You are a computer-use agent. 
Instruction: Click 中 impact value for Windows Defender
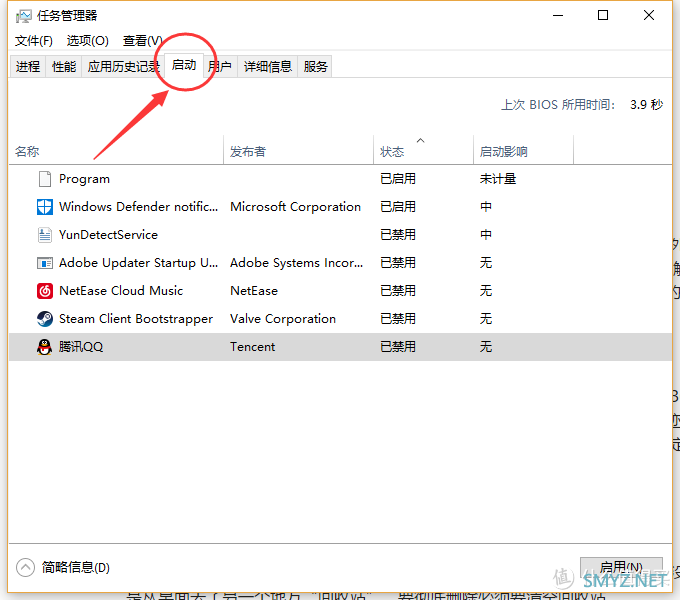point(486,207)
